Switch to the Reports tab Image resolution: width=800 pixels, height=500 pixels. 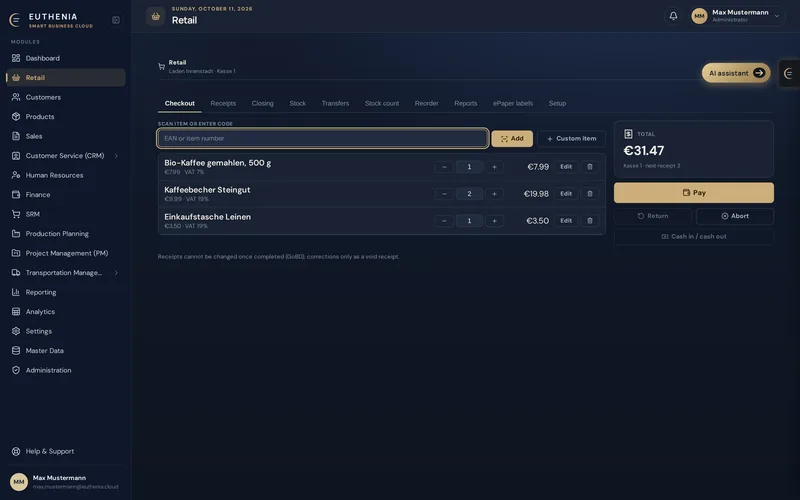(x=466, y=104)
